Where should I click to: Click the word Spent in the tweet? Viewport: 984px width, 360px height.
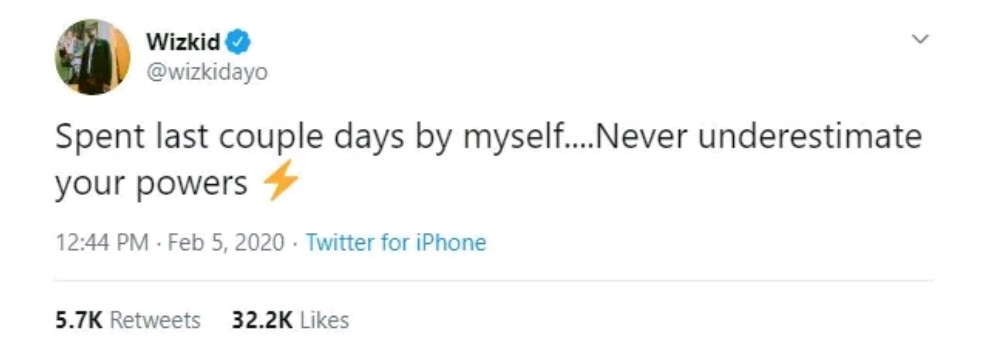[99, 138]
